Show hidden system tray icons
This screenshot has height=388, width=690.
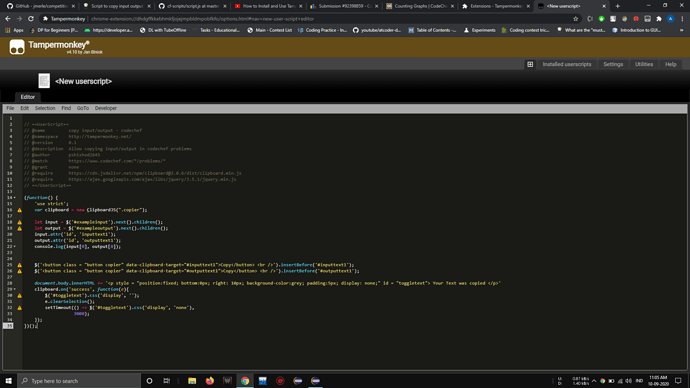point(594,381)
